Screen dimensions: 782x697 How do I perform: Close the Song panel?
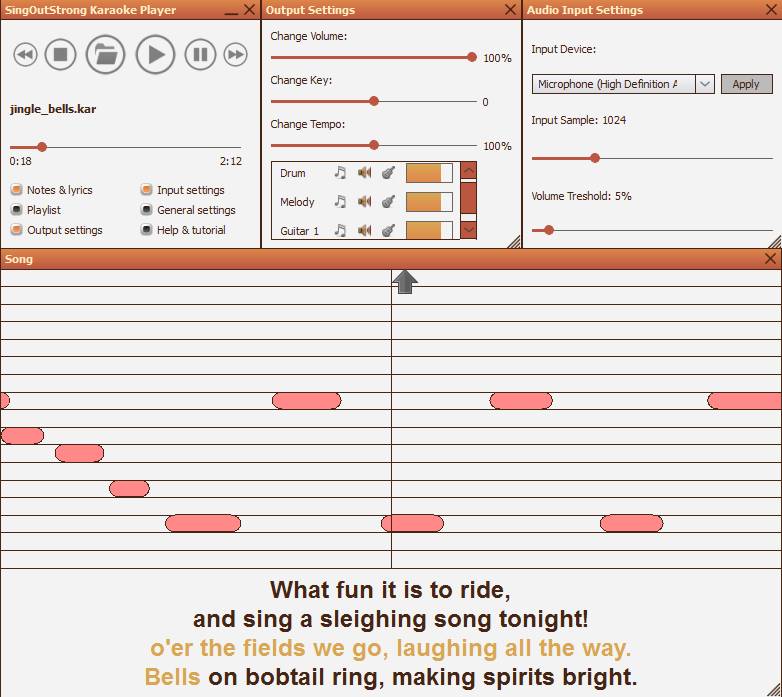click(x=771, y=258)
